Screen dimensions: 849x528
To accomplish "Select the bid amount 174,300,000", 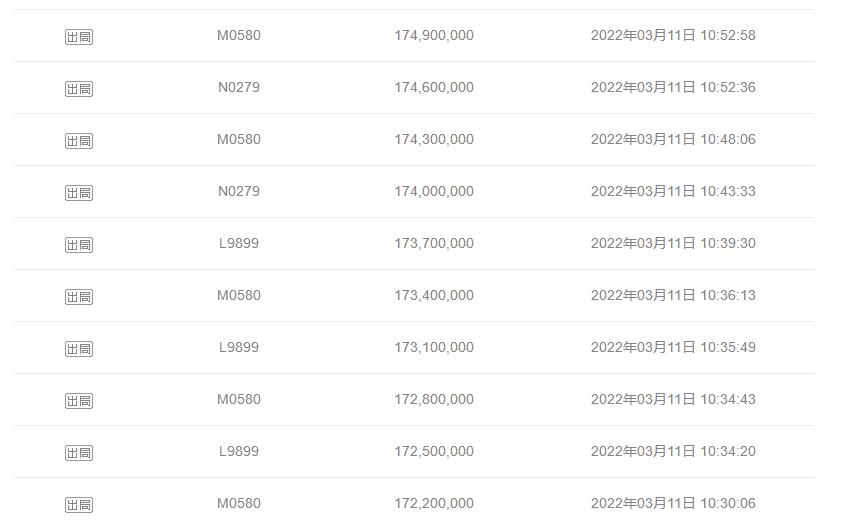I will coord(434,139).
